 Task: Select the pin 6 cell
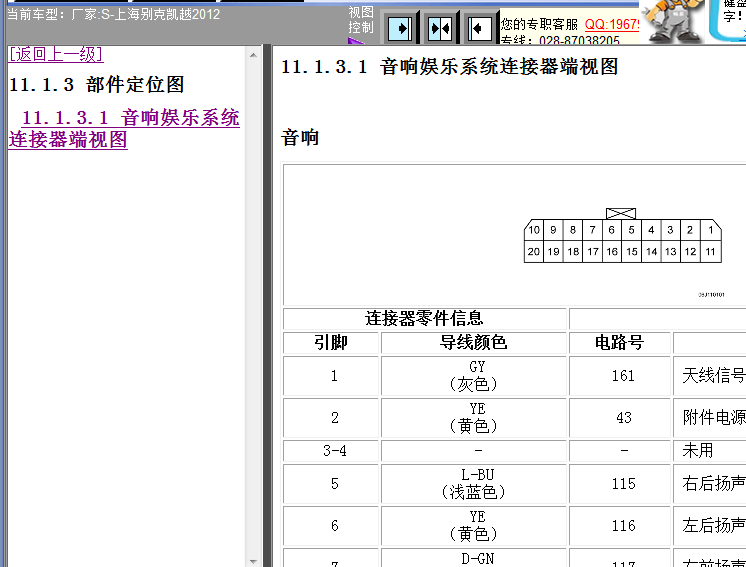(331, 526)
